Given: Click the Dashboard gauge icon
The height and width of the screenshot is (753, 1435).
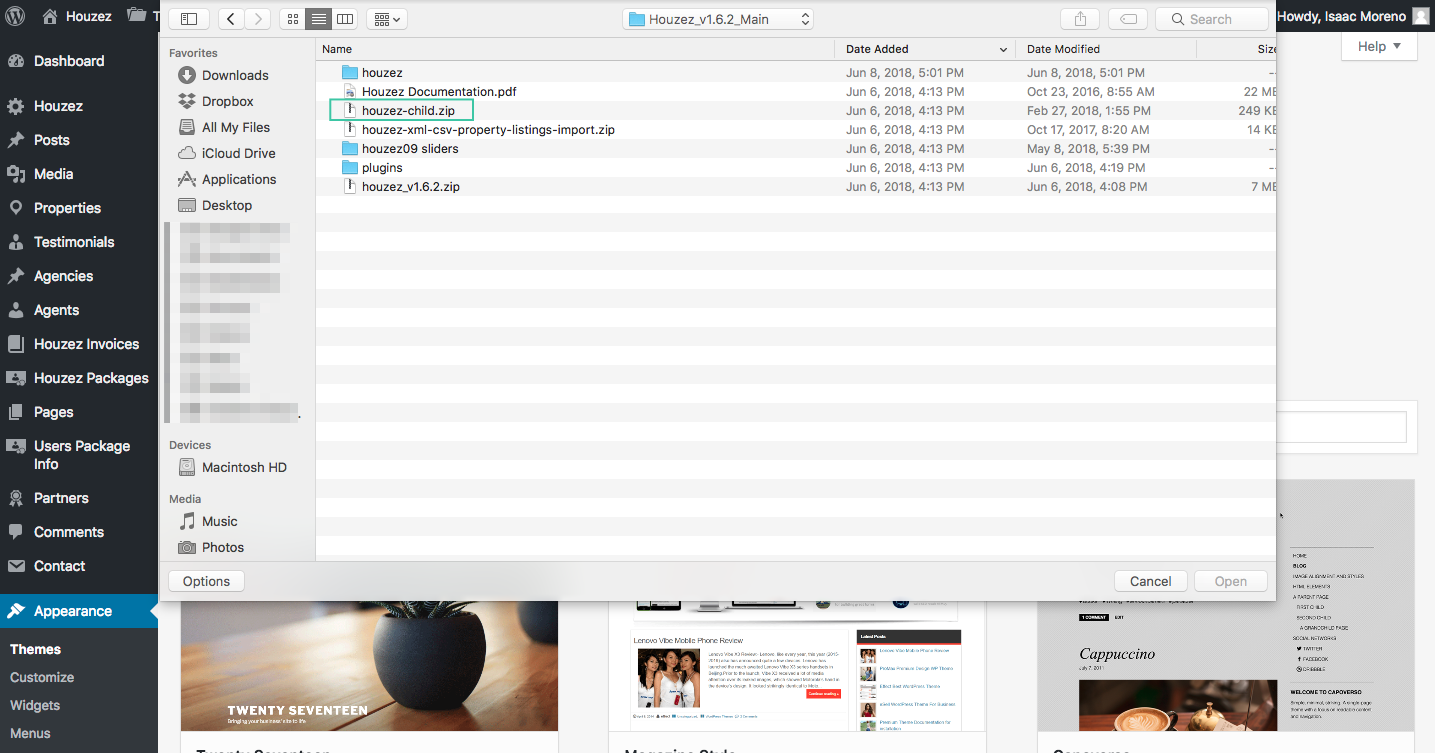Looking at the screenshot, I should [16, 61].
